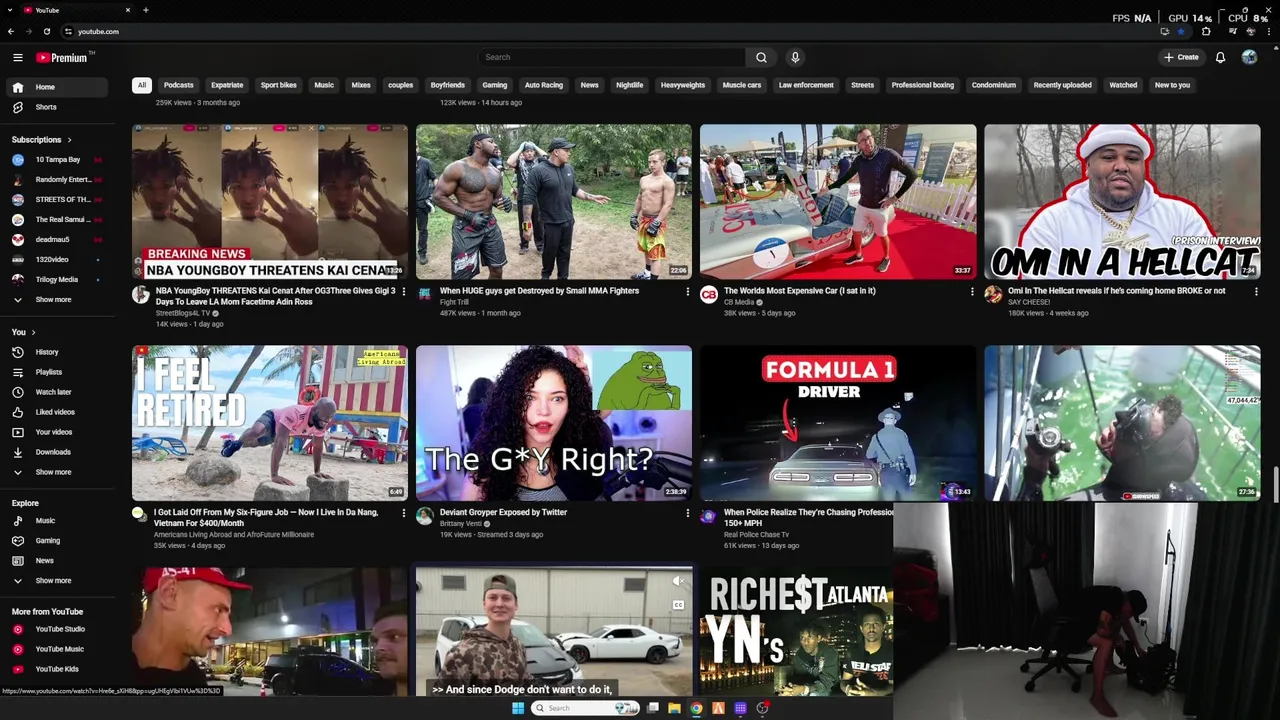This screenshot has height=720, width=1280.
Task: Select the New to you chip
Action: tap(1172, 85)
